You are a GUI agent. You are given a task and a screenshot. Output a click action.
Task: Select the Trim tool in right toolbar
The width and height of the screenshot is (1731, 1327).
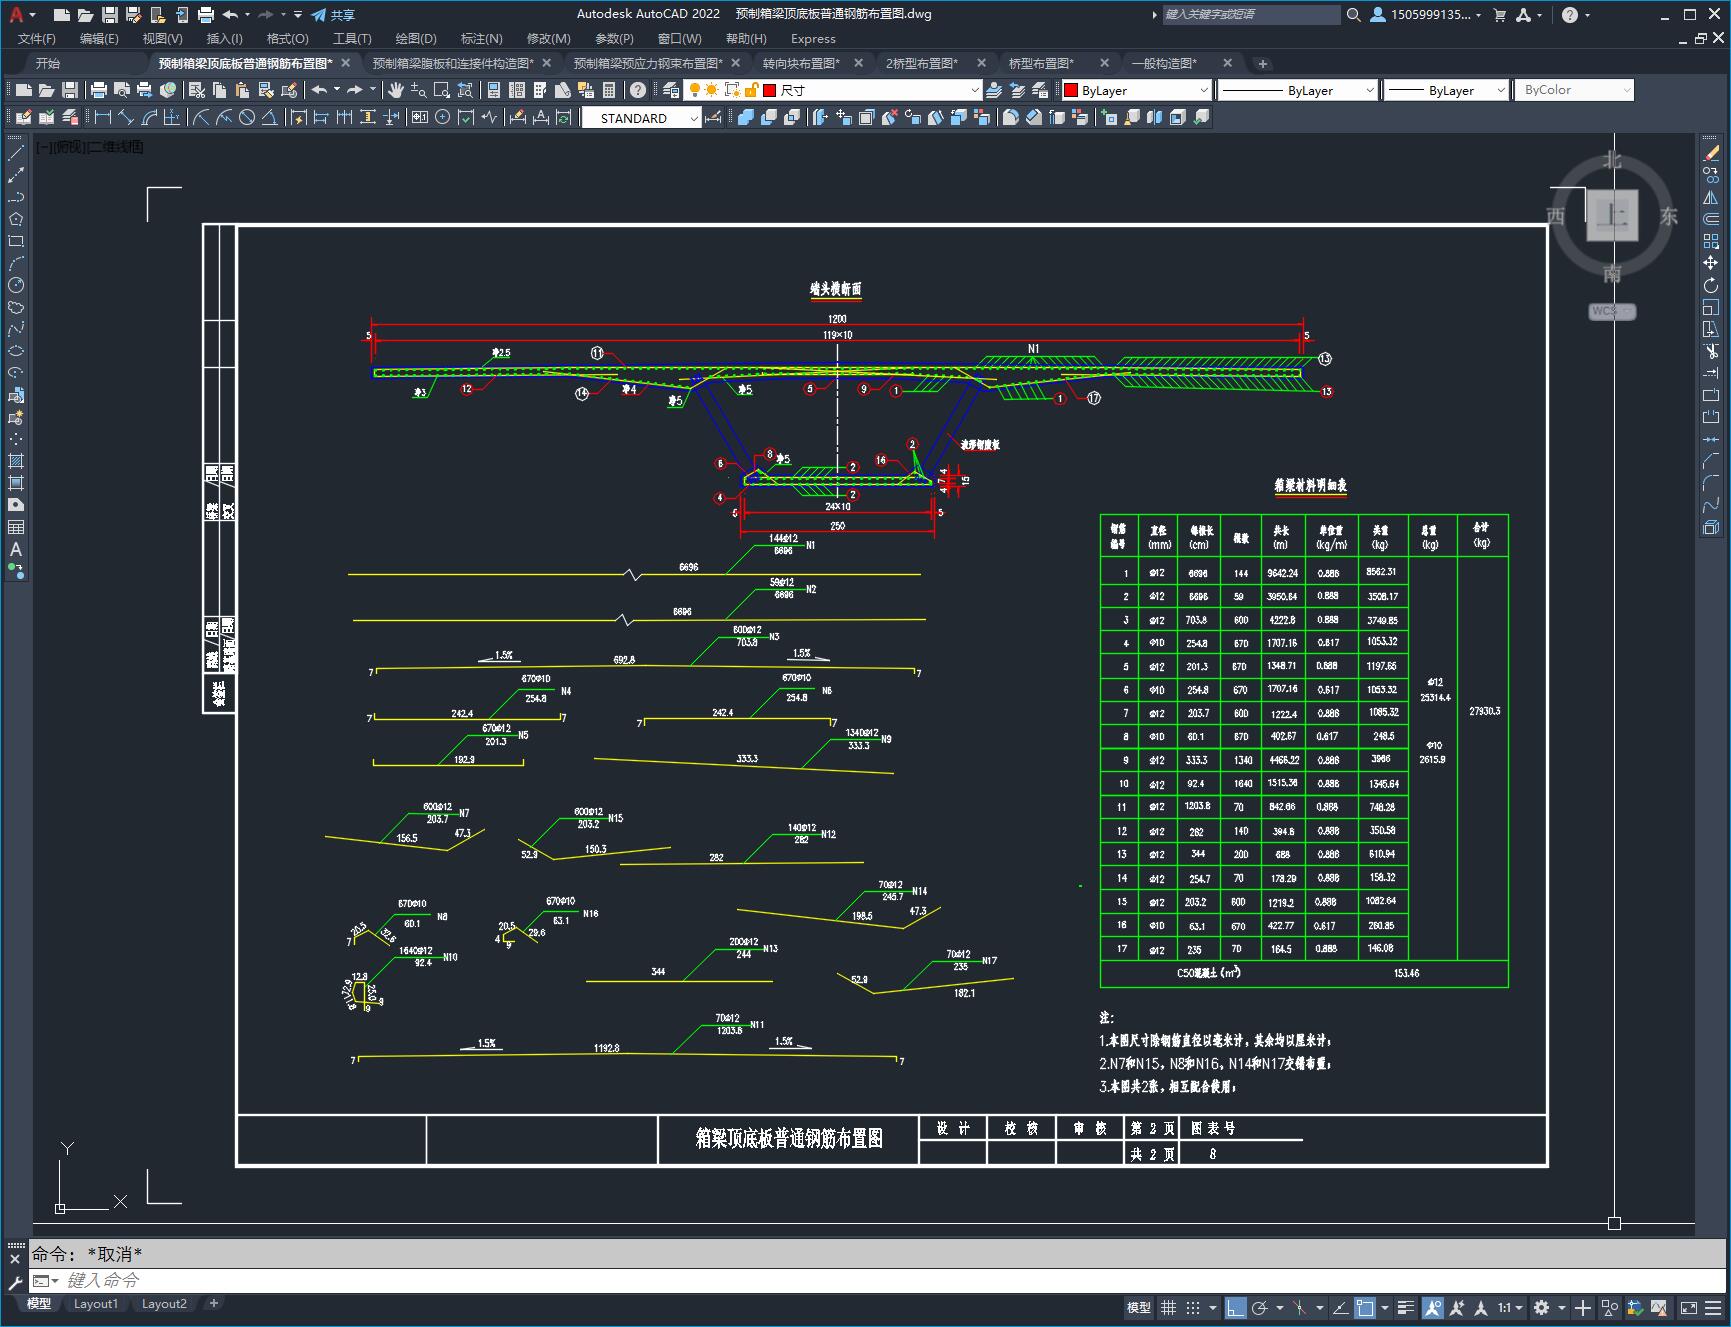click(1711, 351)
